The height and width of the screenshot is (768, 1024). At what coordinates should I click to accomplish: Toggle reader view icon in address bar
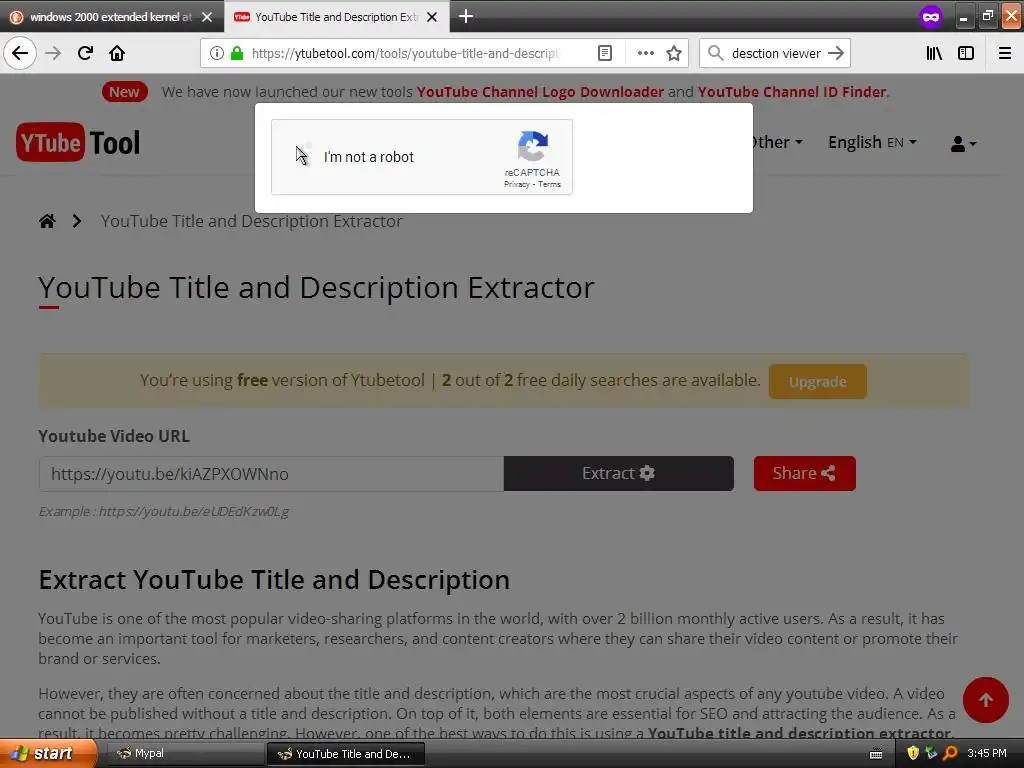[x=605, y=53]
